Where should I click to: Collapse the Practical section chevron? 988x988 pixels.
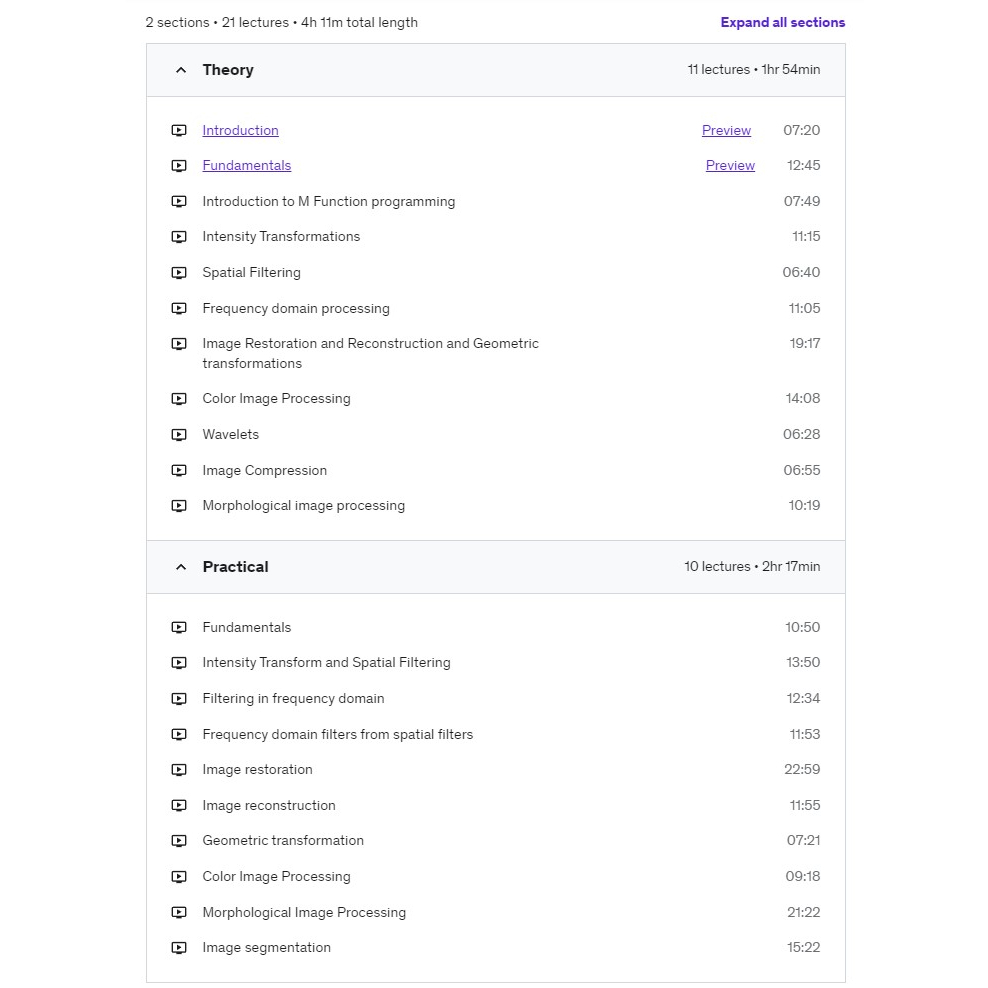[181, 567]
